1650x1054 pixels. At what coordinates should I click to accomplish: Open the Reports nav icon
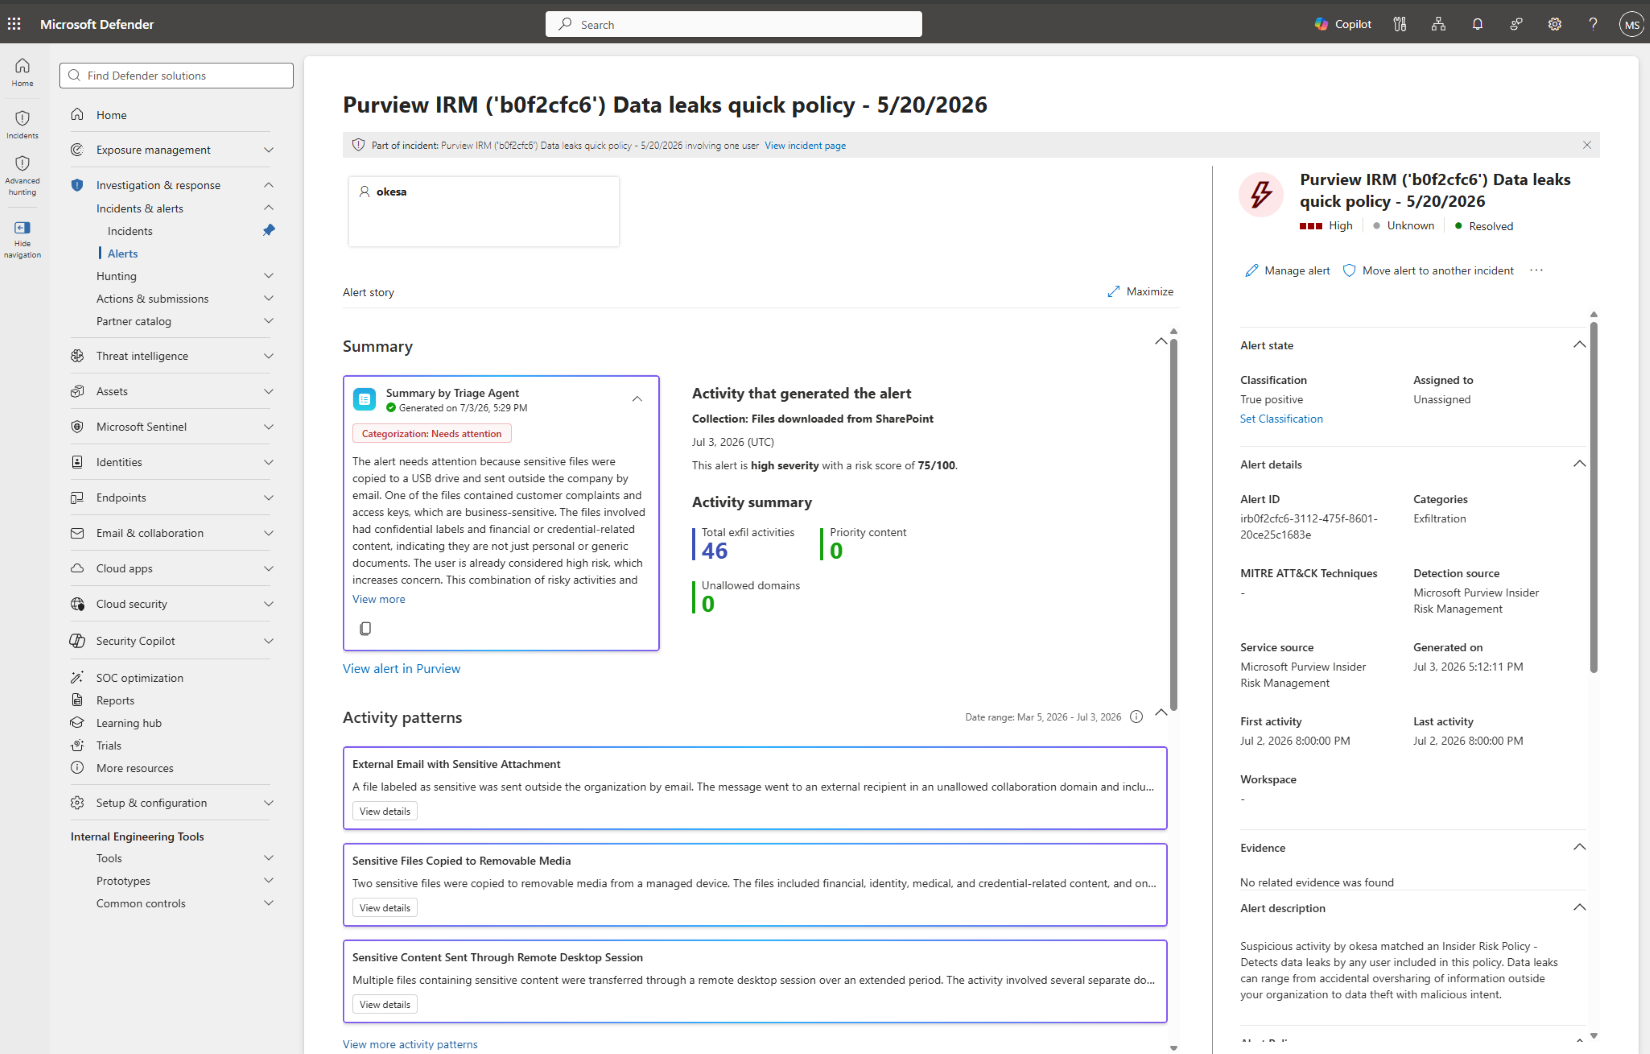coord(77,700)
